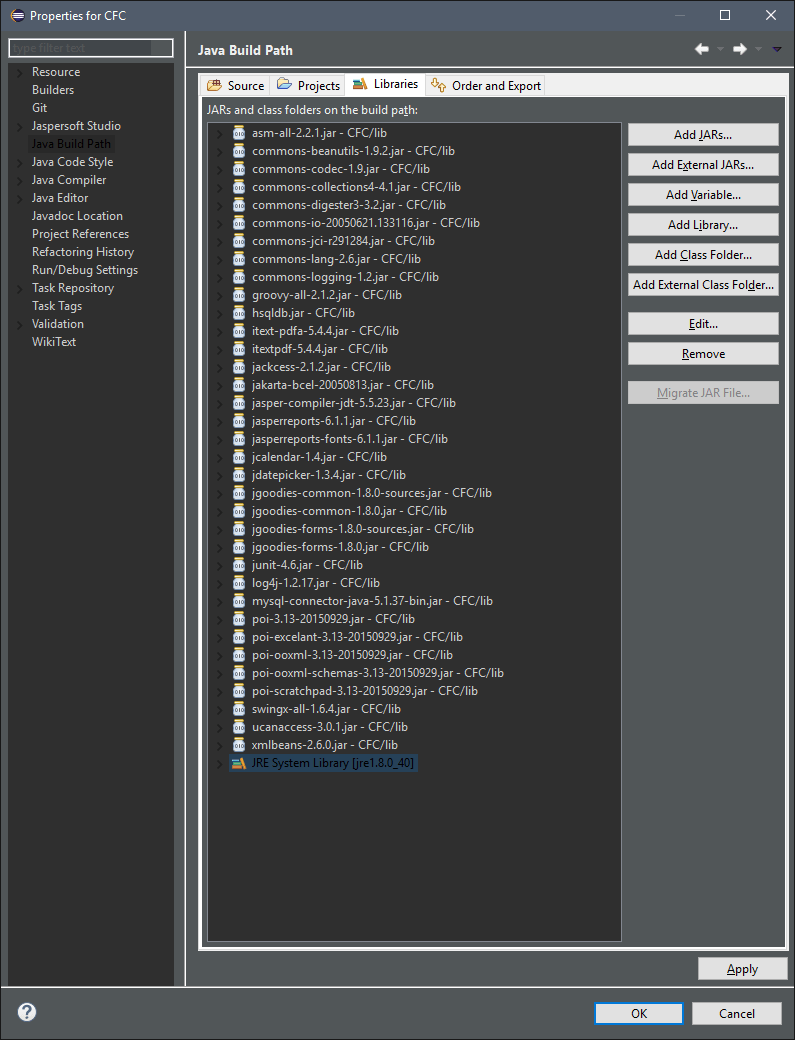This screenshot has width=795, height=1040.
Task: Expand the JRE System Library entry
Action: (221, 763)
